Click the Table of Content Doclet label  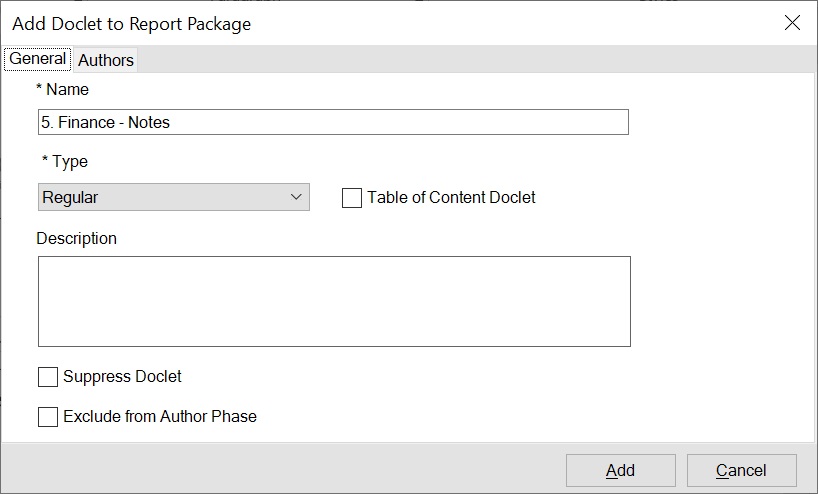click(451, 198)
